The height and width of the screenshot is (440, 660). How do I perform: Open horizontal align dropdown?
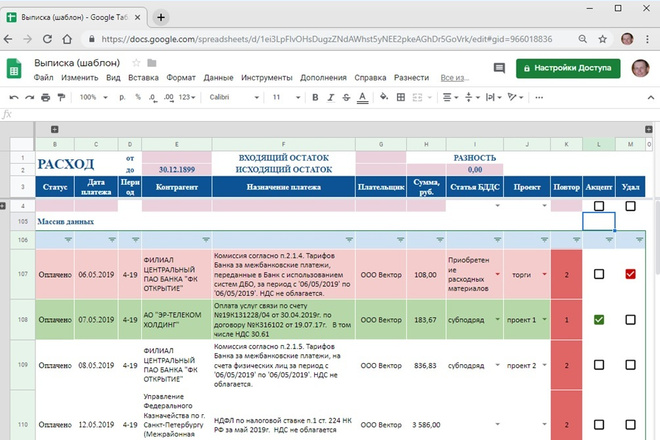coord(450,97)
